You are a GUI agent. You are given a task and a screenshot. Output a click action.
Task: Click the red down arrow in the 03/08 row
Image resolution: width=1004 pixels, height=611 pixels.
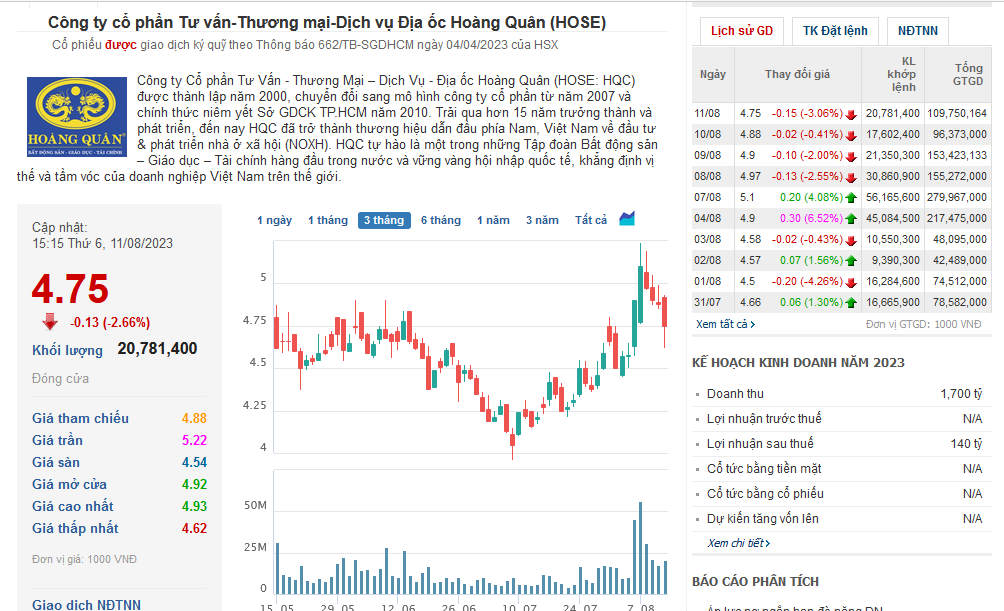pos(851,240)
